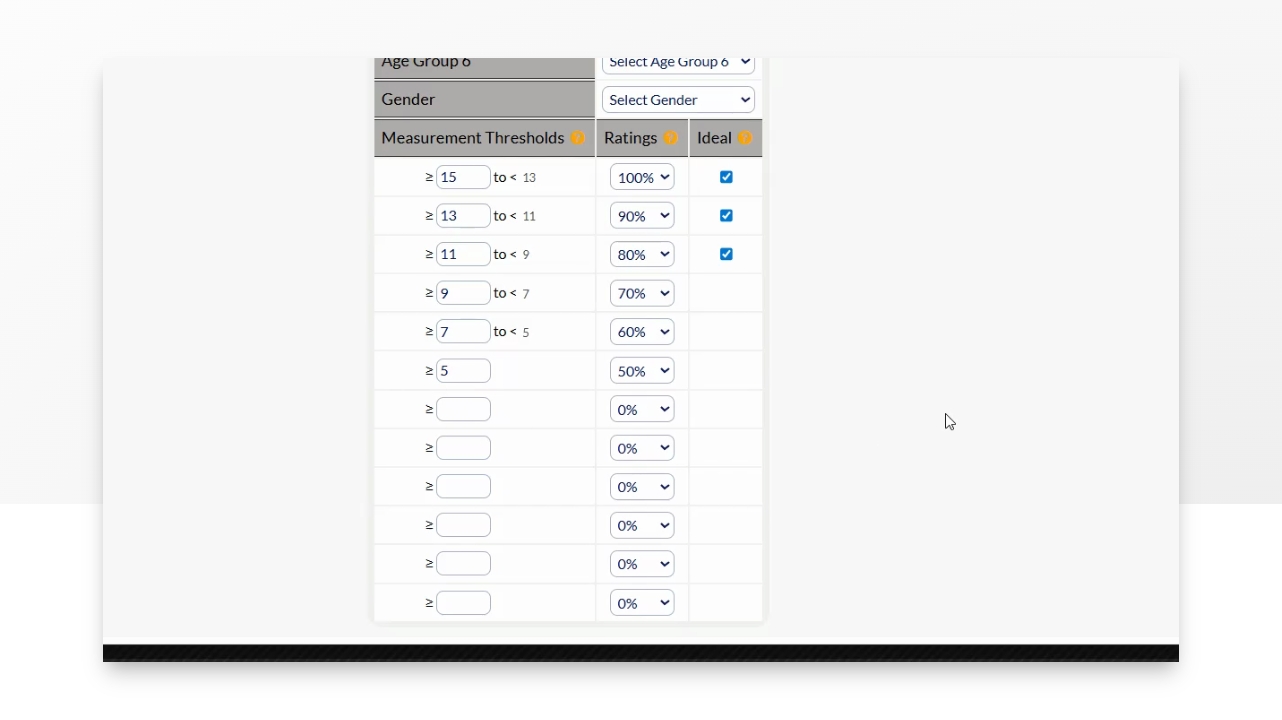Uncheck Ideal checkbox for 100% row
Viewport: 1282px width, 720px height.
[x=726, y=177]
